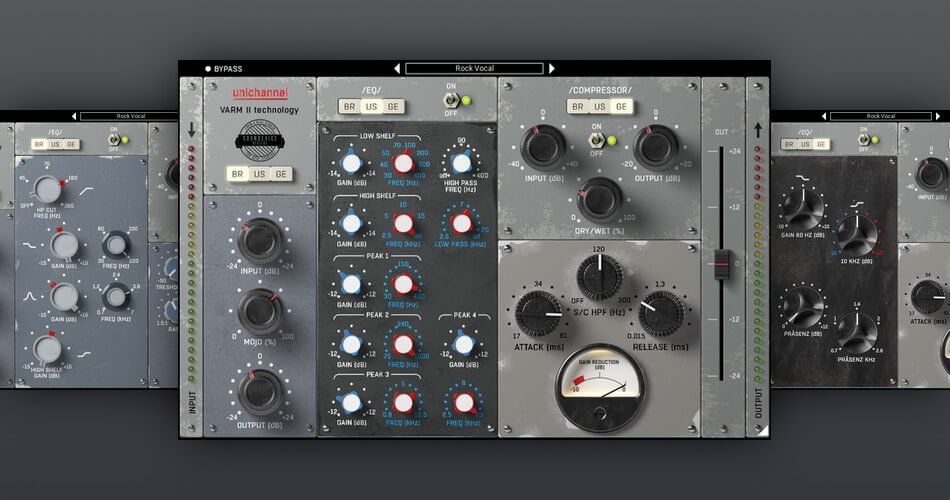Click the unichannel logo
950x500 pixels.
pos(260,93)
